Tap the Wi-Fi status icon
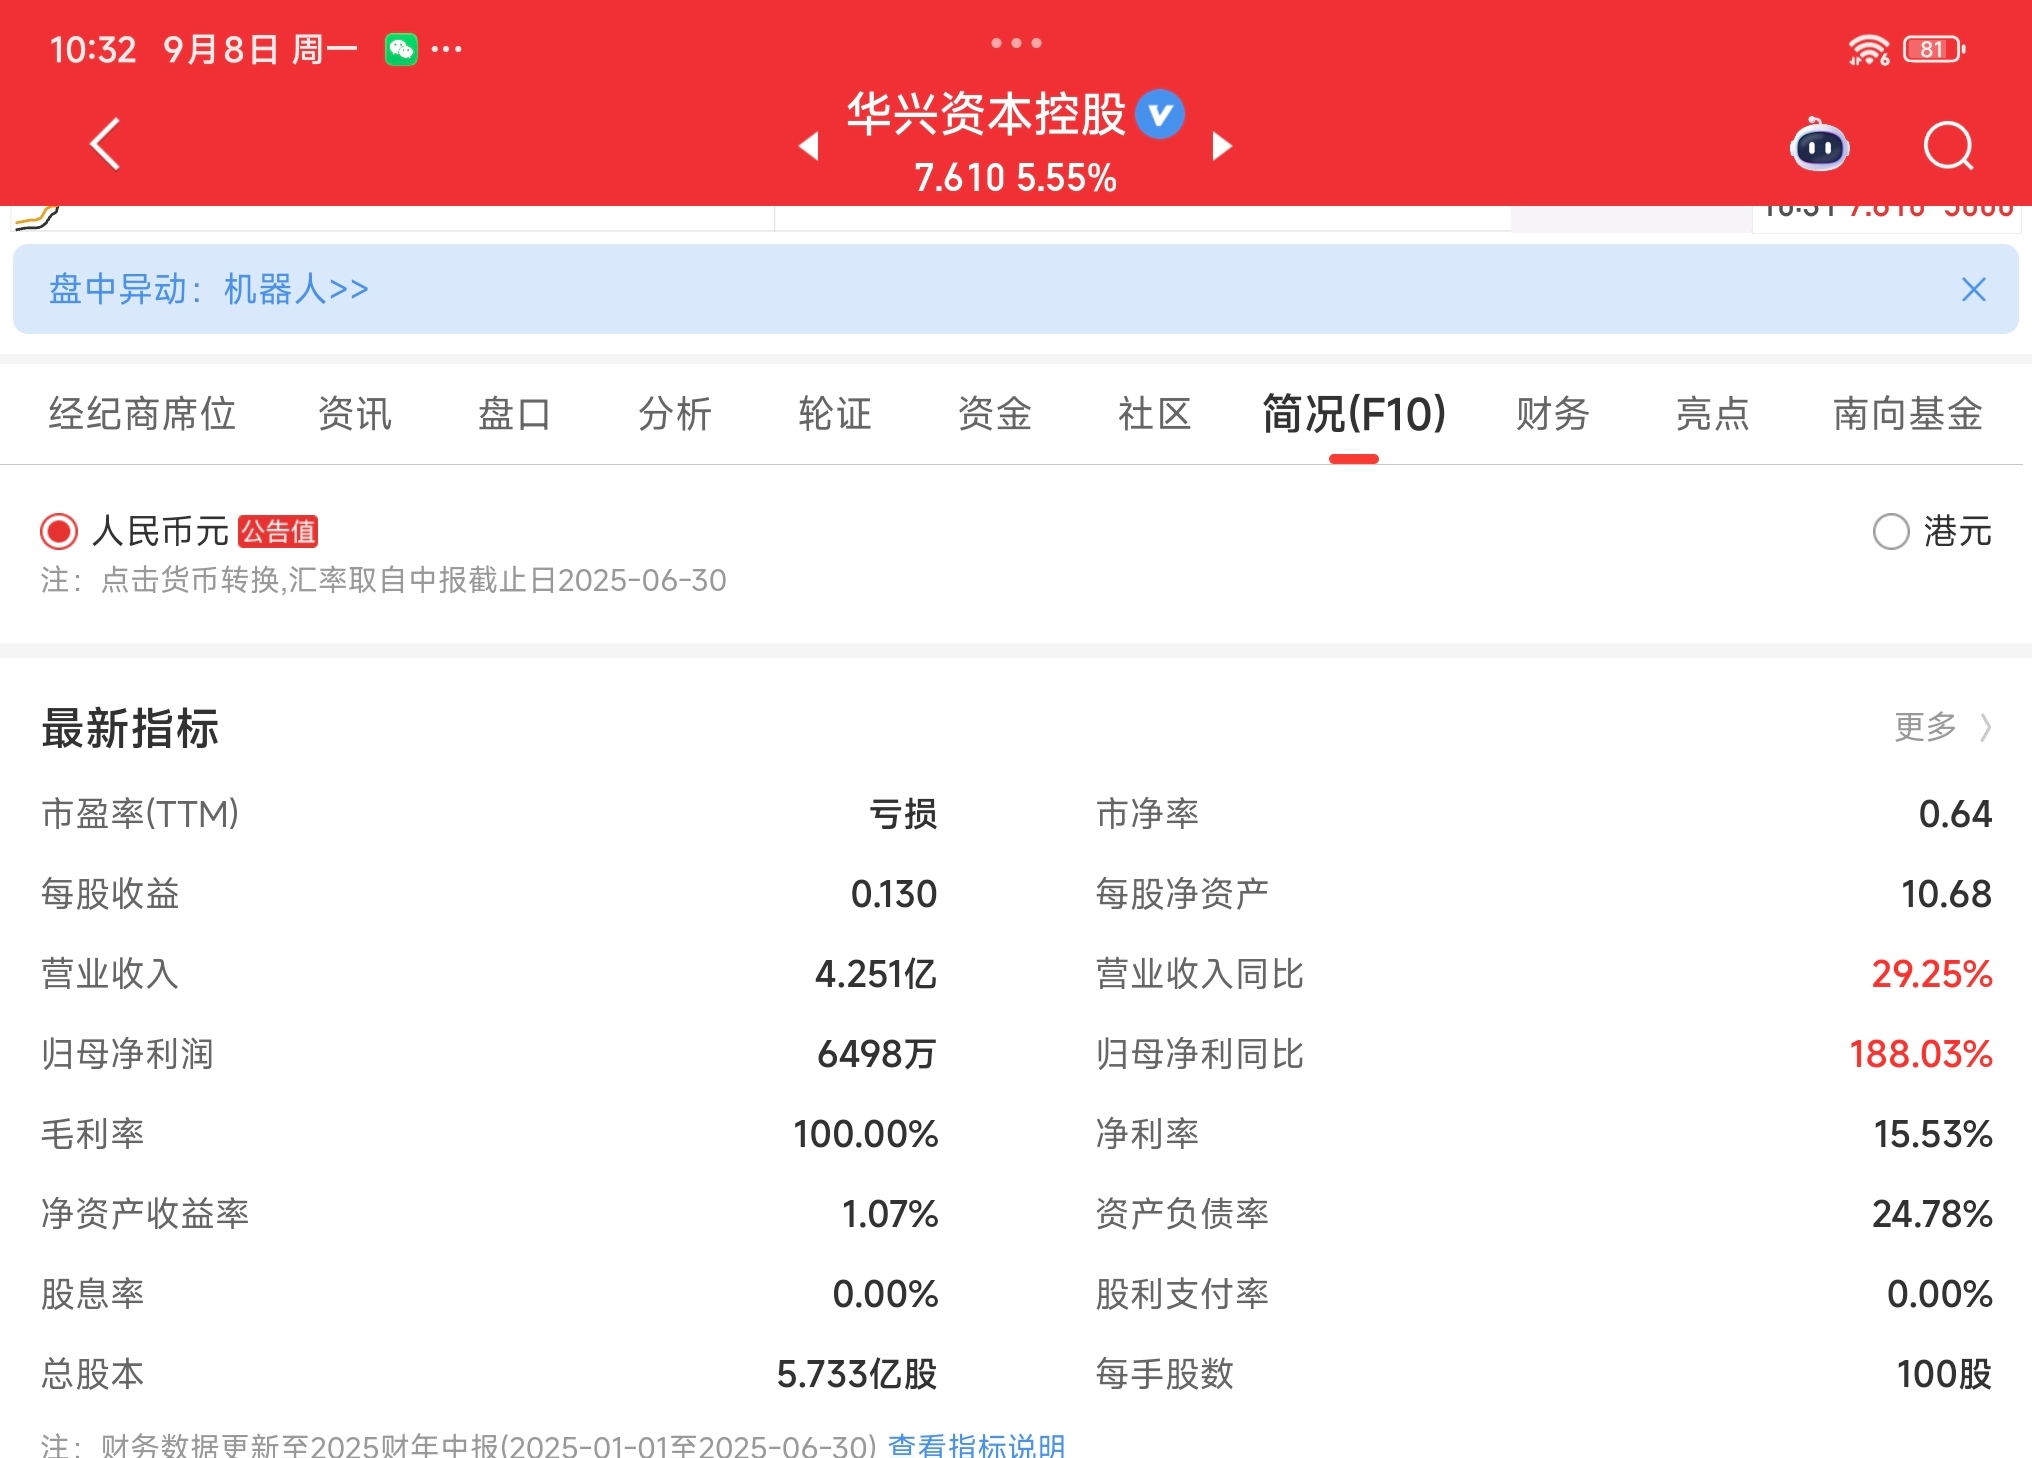The width and height of the screenshot is (2032, 1458). coord(1868,49)
